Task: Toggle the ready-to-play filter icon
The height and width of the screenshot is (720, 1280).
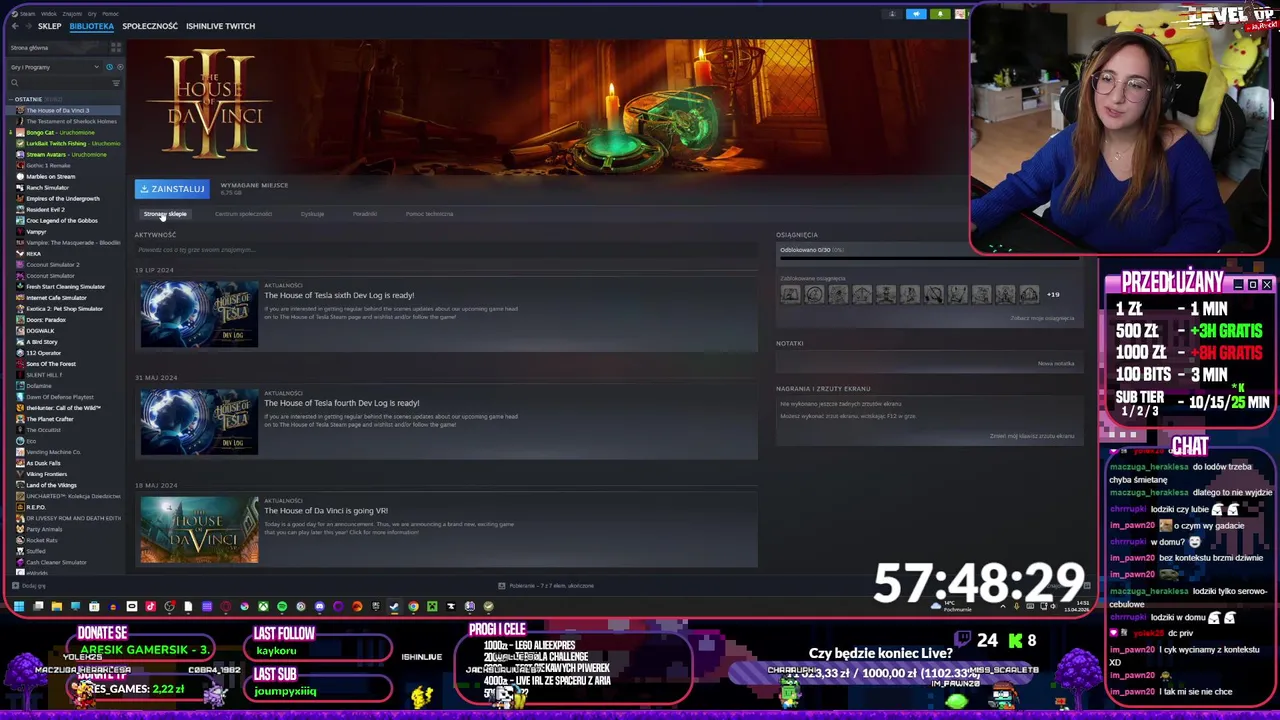Action: (x=118, y=67)
